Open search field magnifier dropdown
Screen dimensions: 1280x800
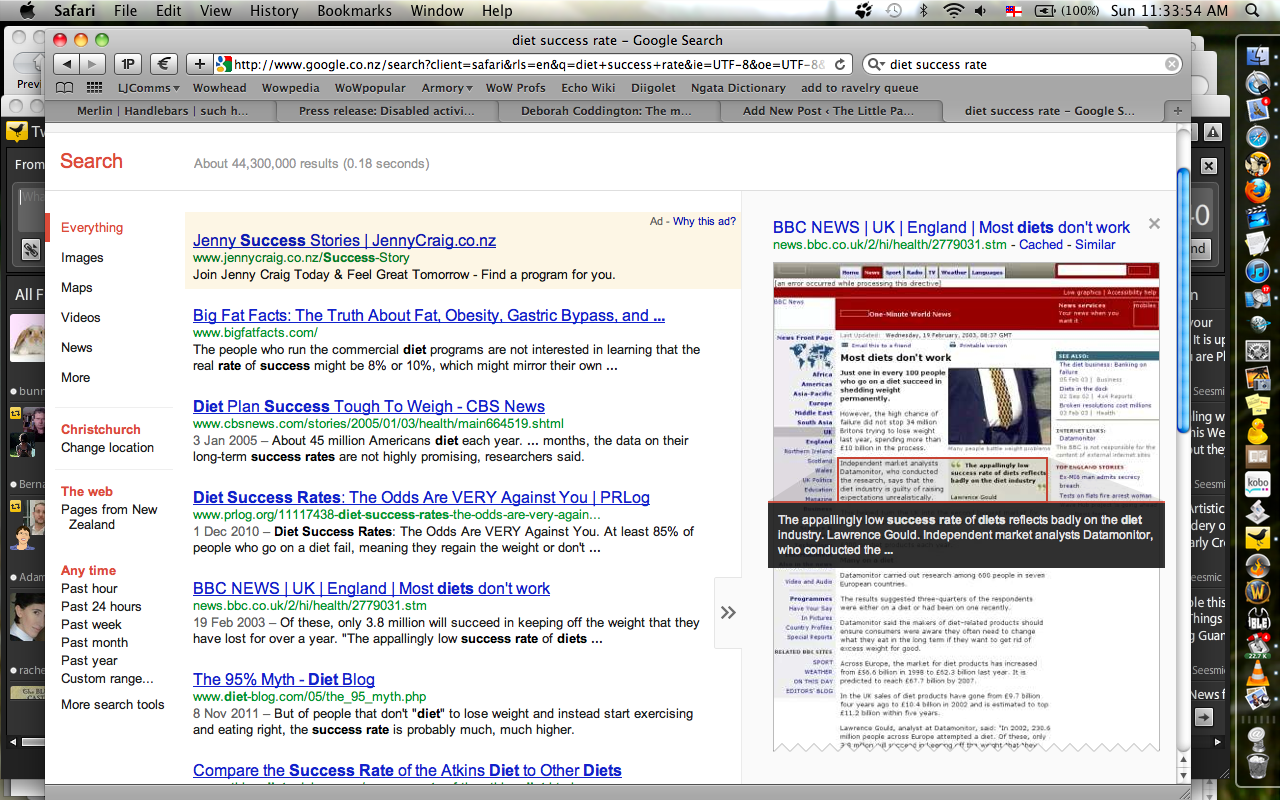[x=875, y=64]
